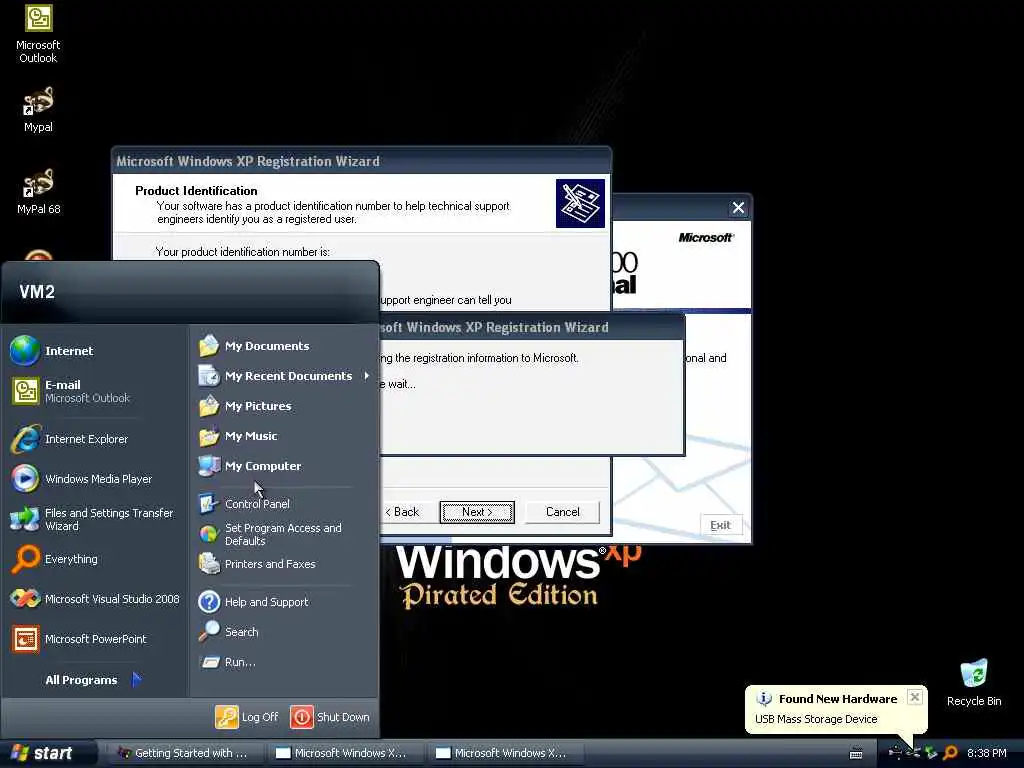The image size is (1024, 768).
Task: Click Next in the Registration Wizard
Action: (477, 512)
